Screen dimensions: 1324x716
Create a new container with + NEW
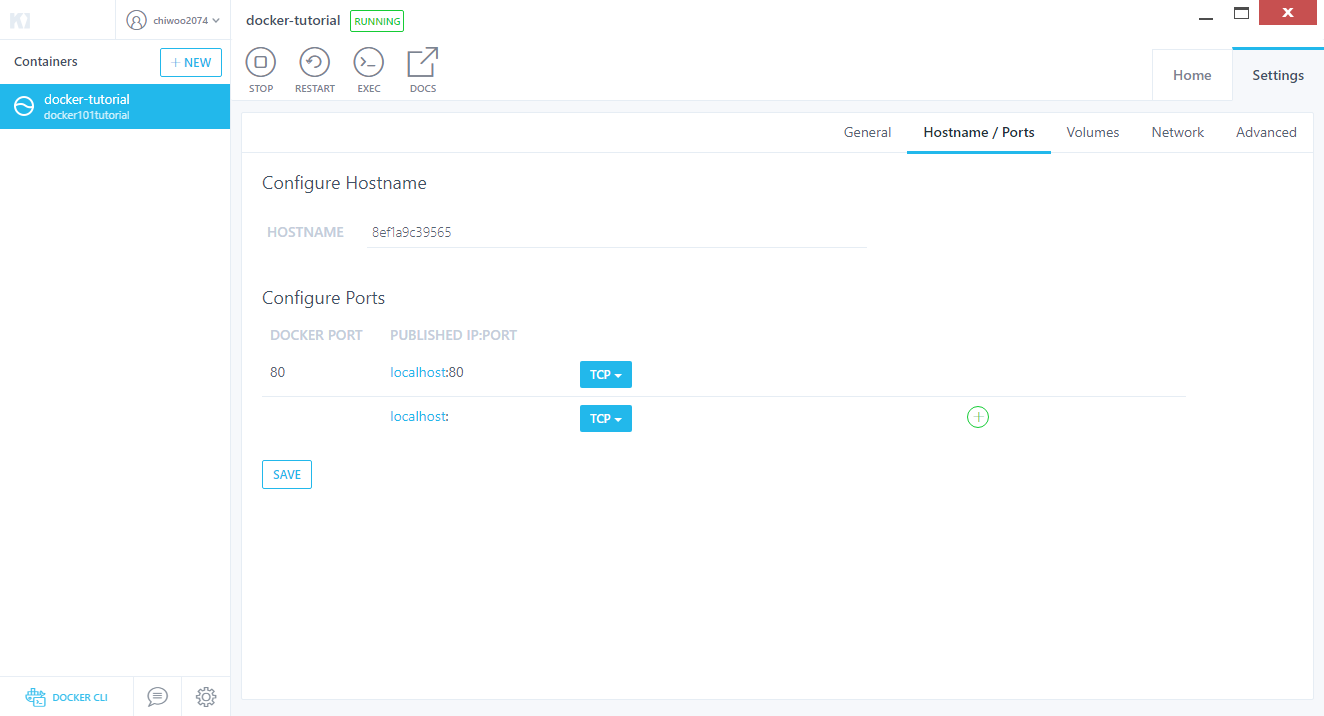pos(191,62)
